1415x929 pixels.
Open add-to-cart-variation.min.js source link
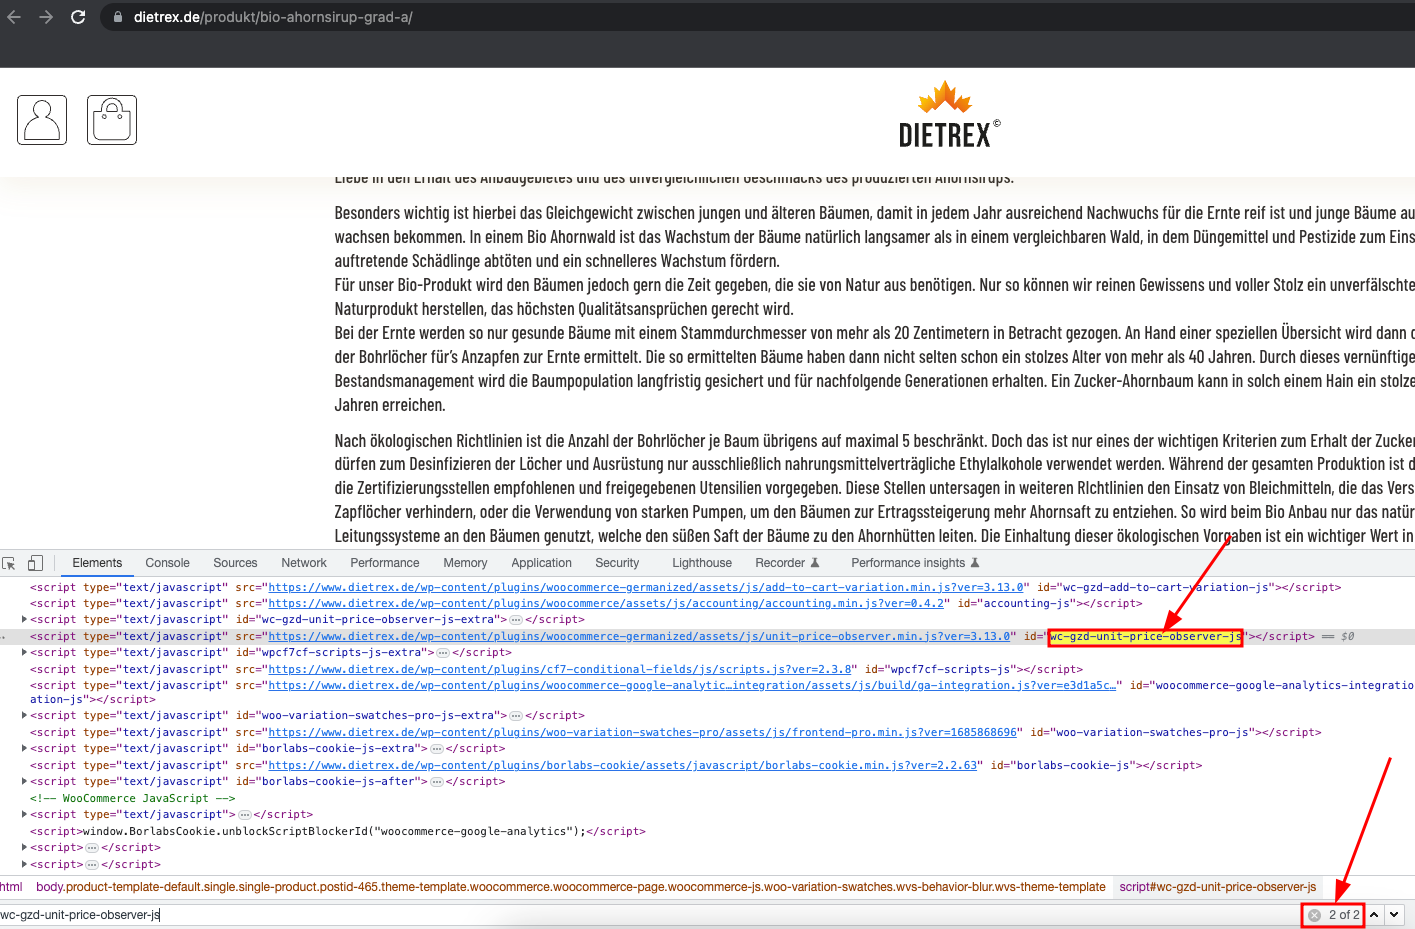[x=646, y=588]
